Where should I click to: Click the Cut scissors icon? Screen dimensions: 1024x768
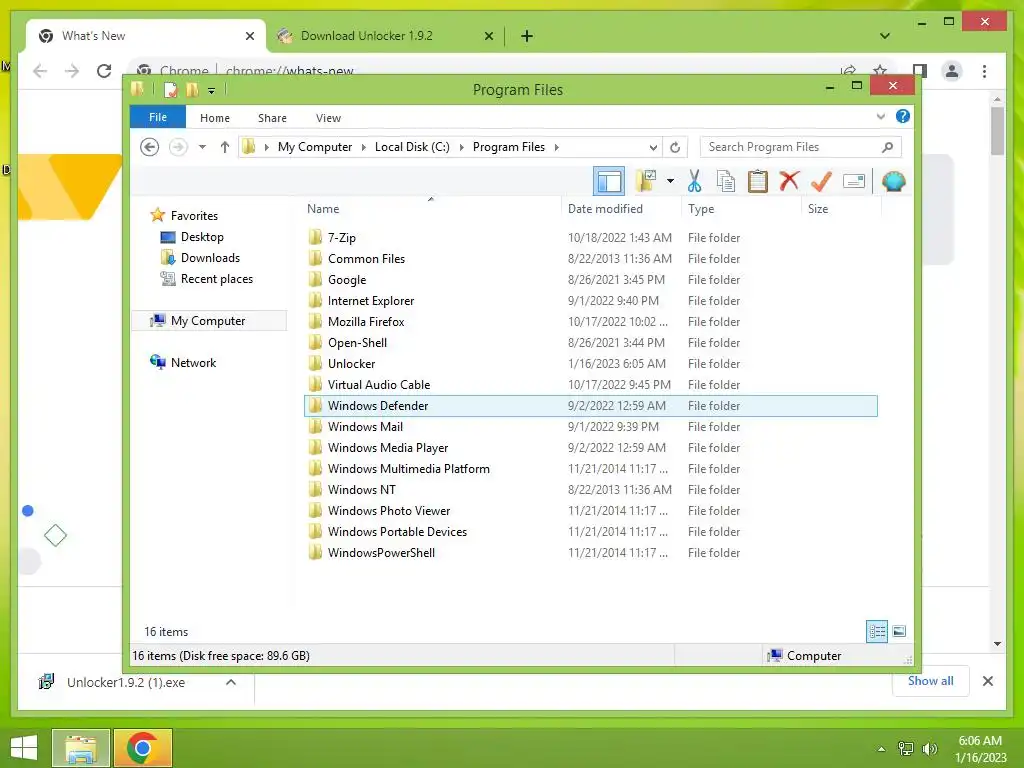(x=694, y=181)
